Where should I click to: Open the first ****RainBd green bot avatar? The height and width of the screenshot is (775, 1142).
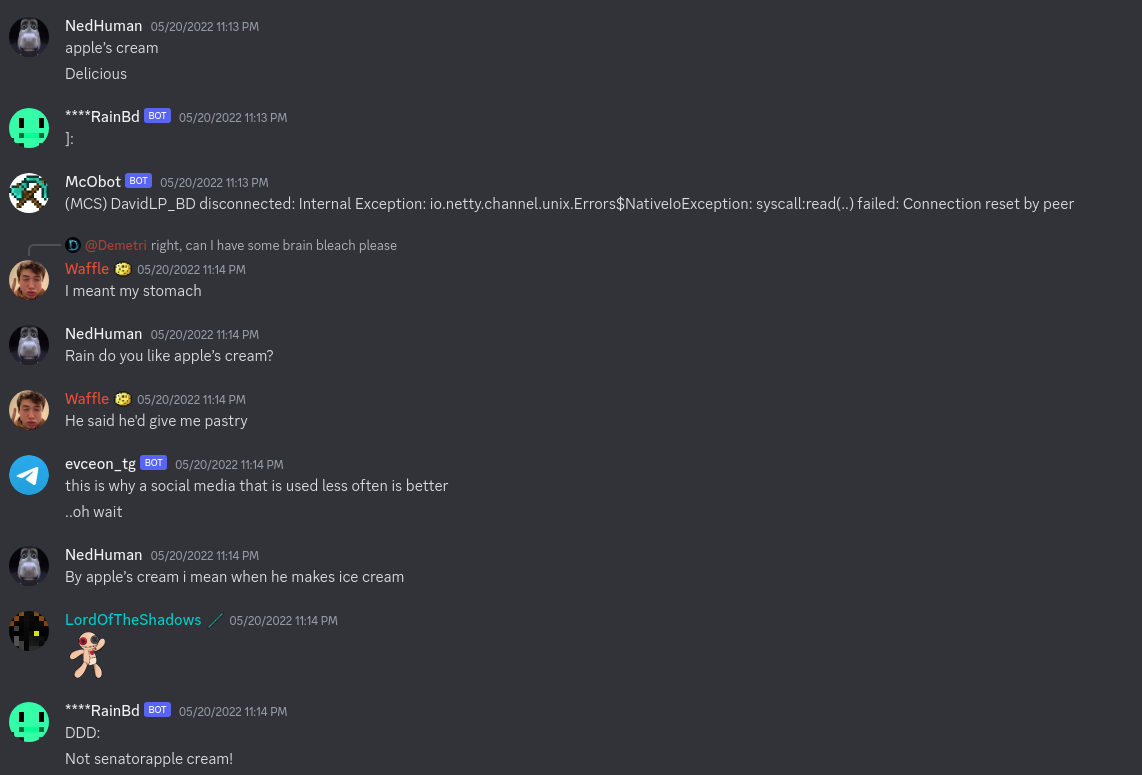29,128
